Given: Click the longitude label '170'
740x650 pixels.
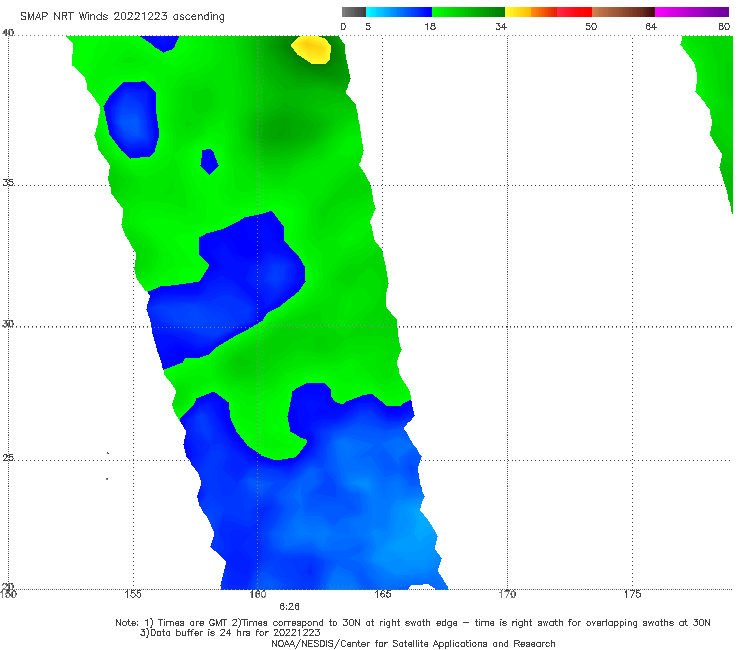Looking at the screenshot, I should 507,594.
